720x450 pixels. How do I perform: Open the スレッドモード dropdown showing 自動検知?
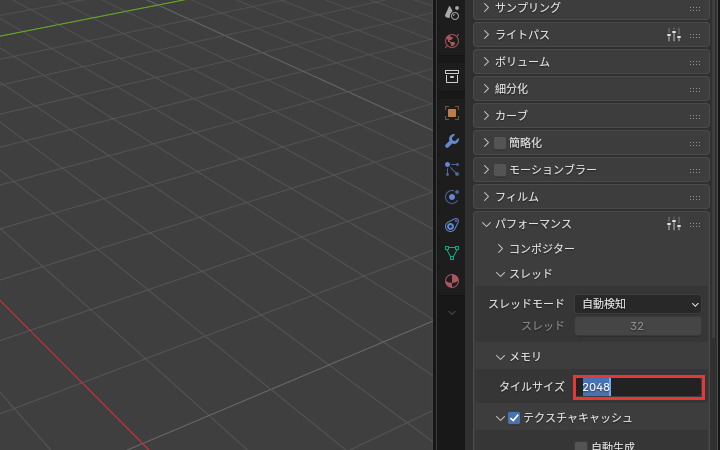click(638, 304)
